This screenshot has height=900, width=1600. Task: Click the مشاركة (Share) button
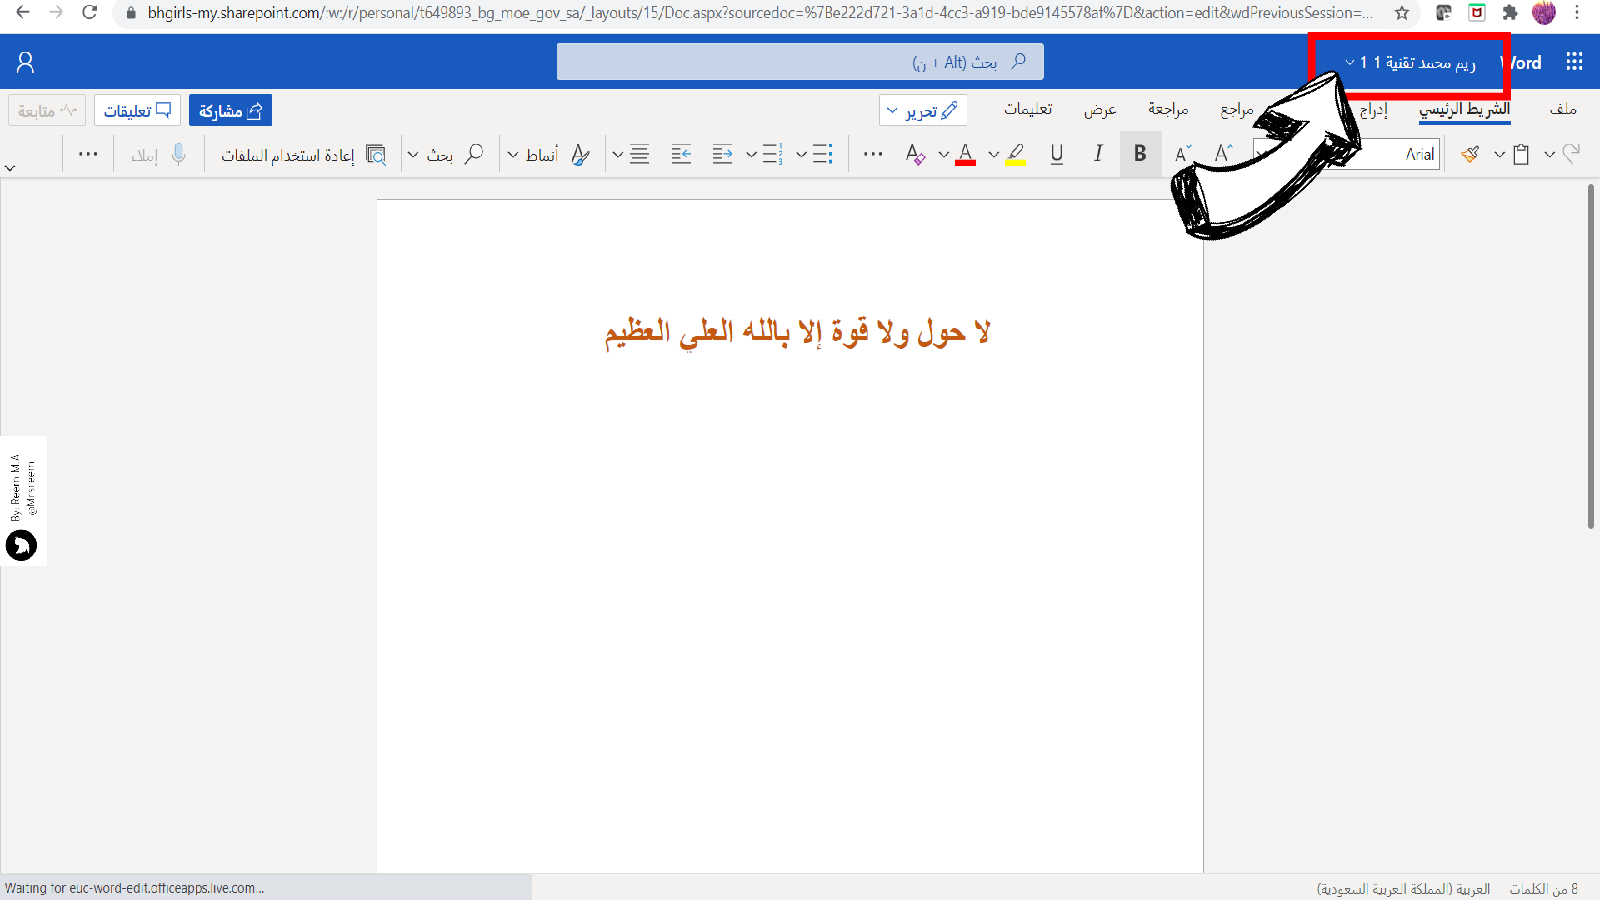(x=230, y=110)
